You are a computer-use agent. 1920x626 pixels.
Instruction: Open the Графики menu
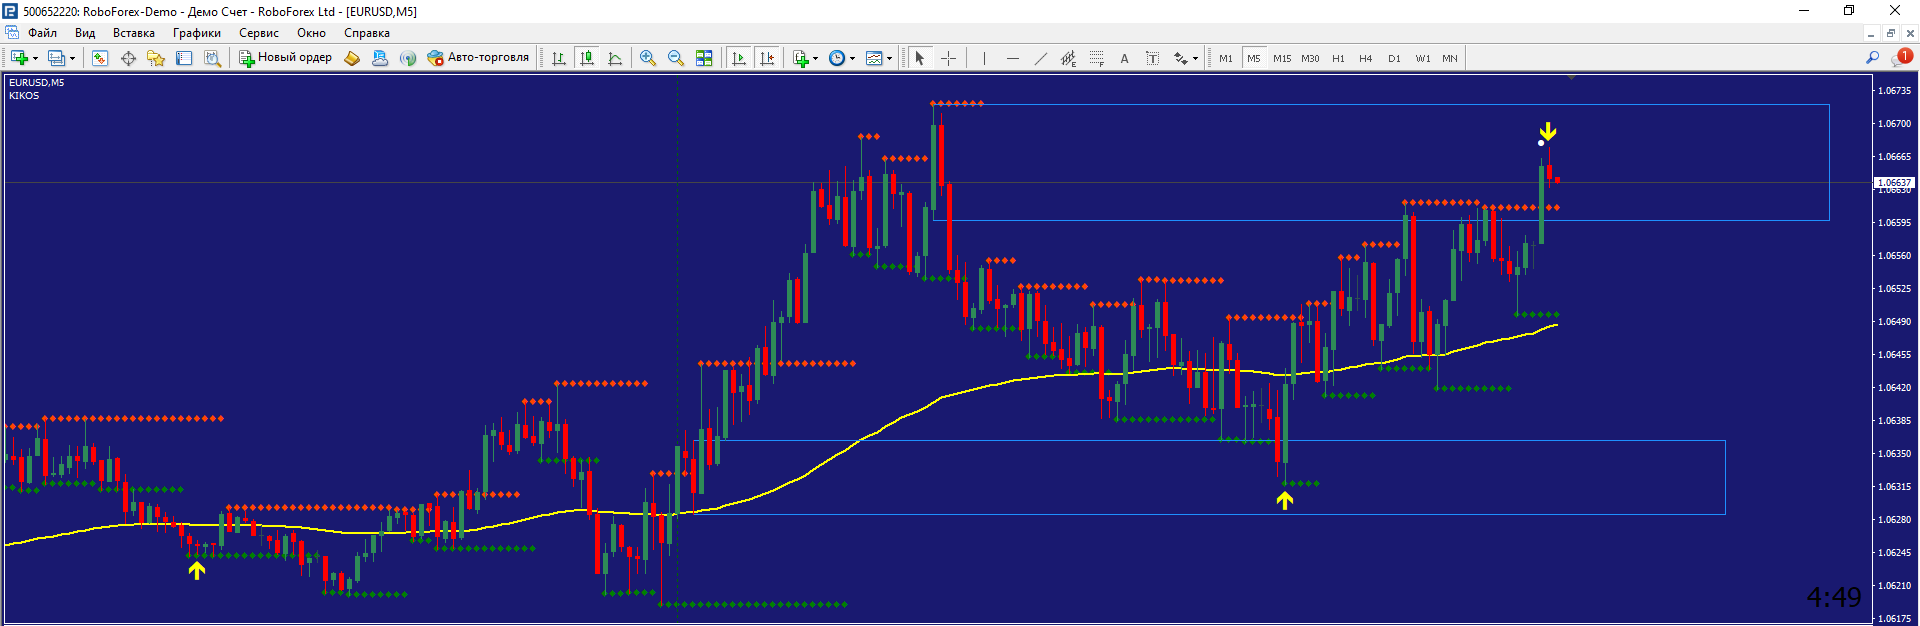(x=197, y=33)
